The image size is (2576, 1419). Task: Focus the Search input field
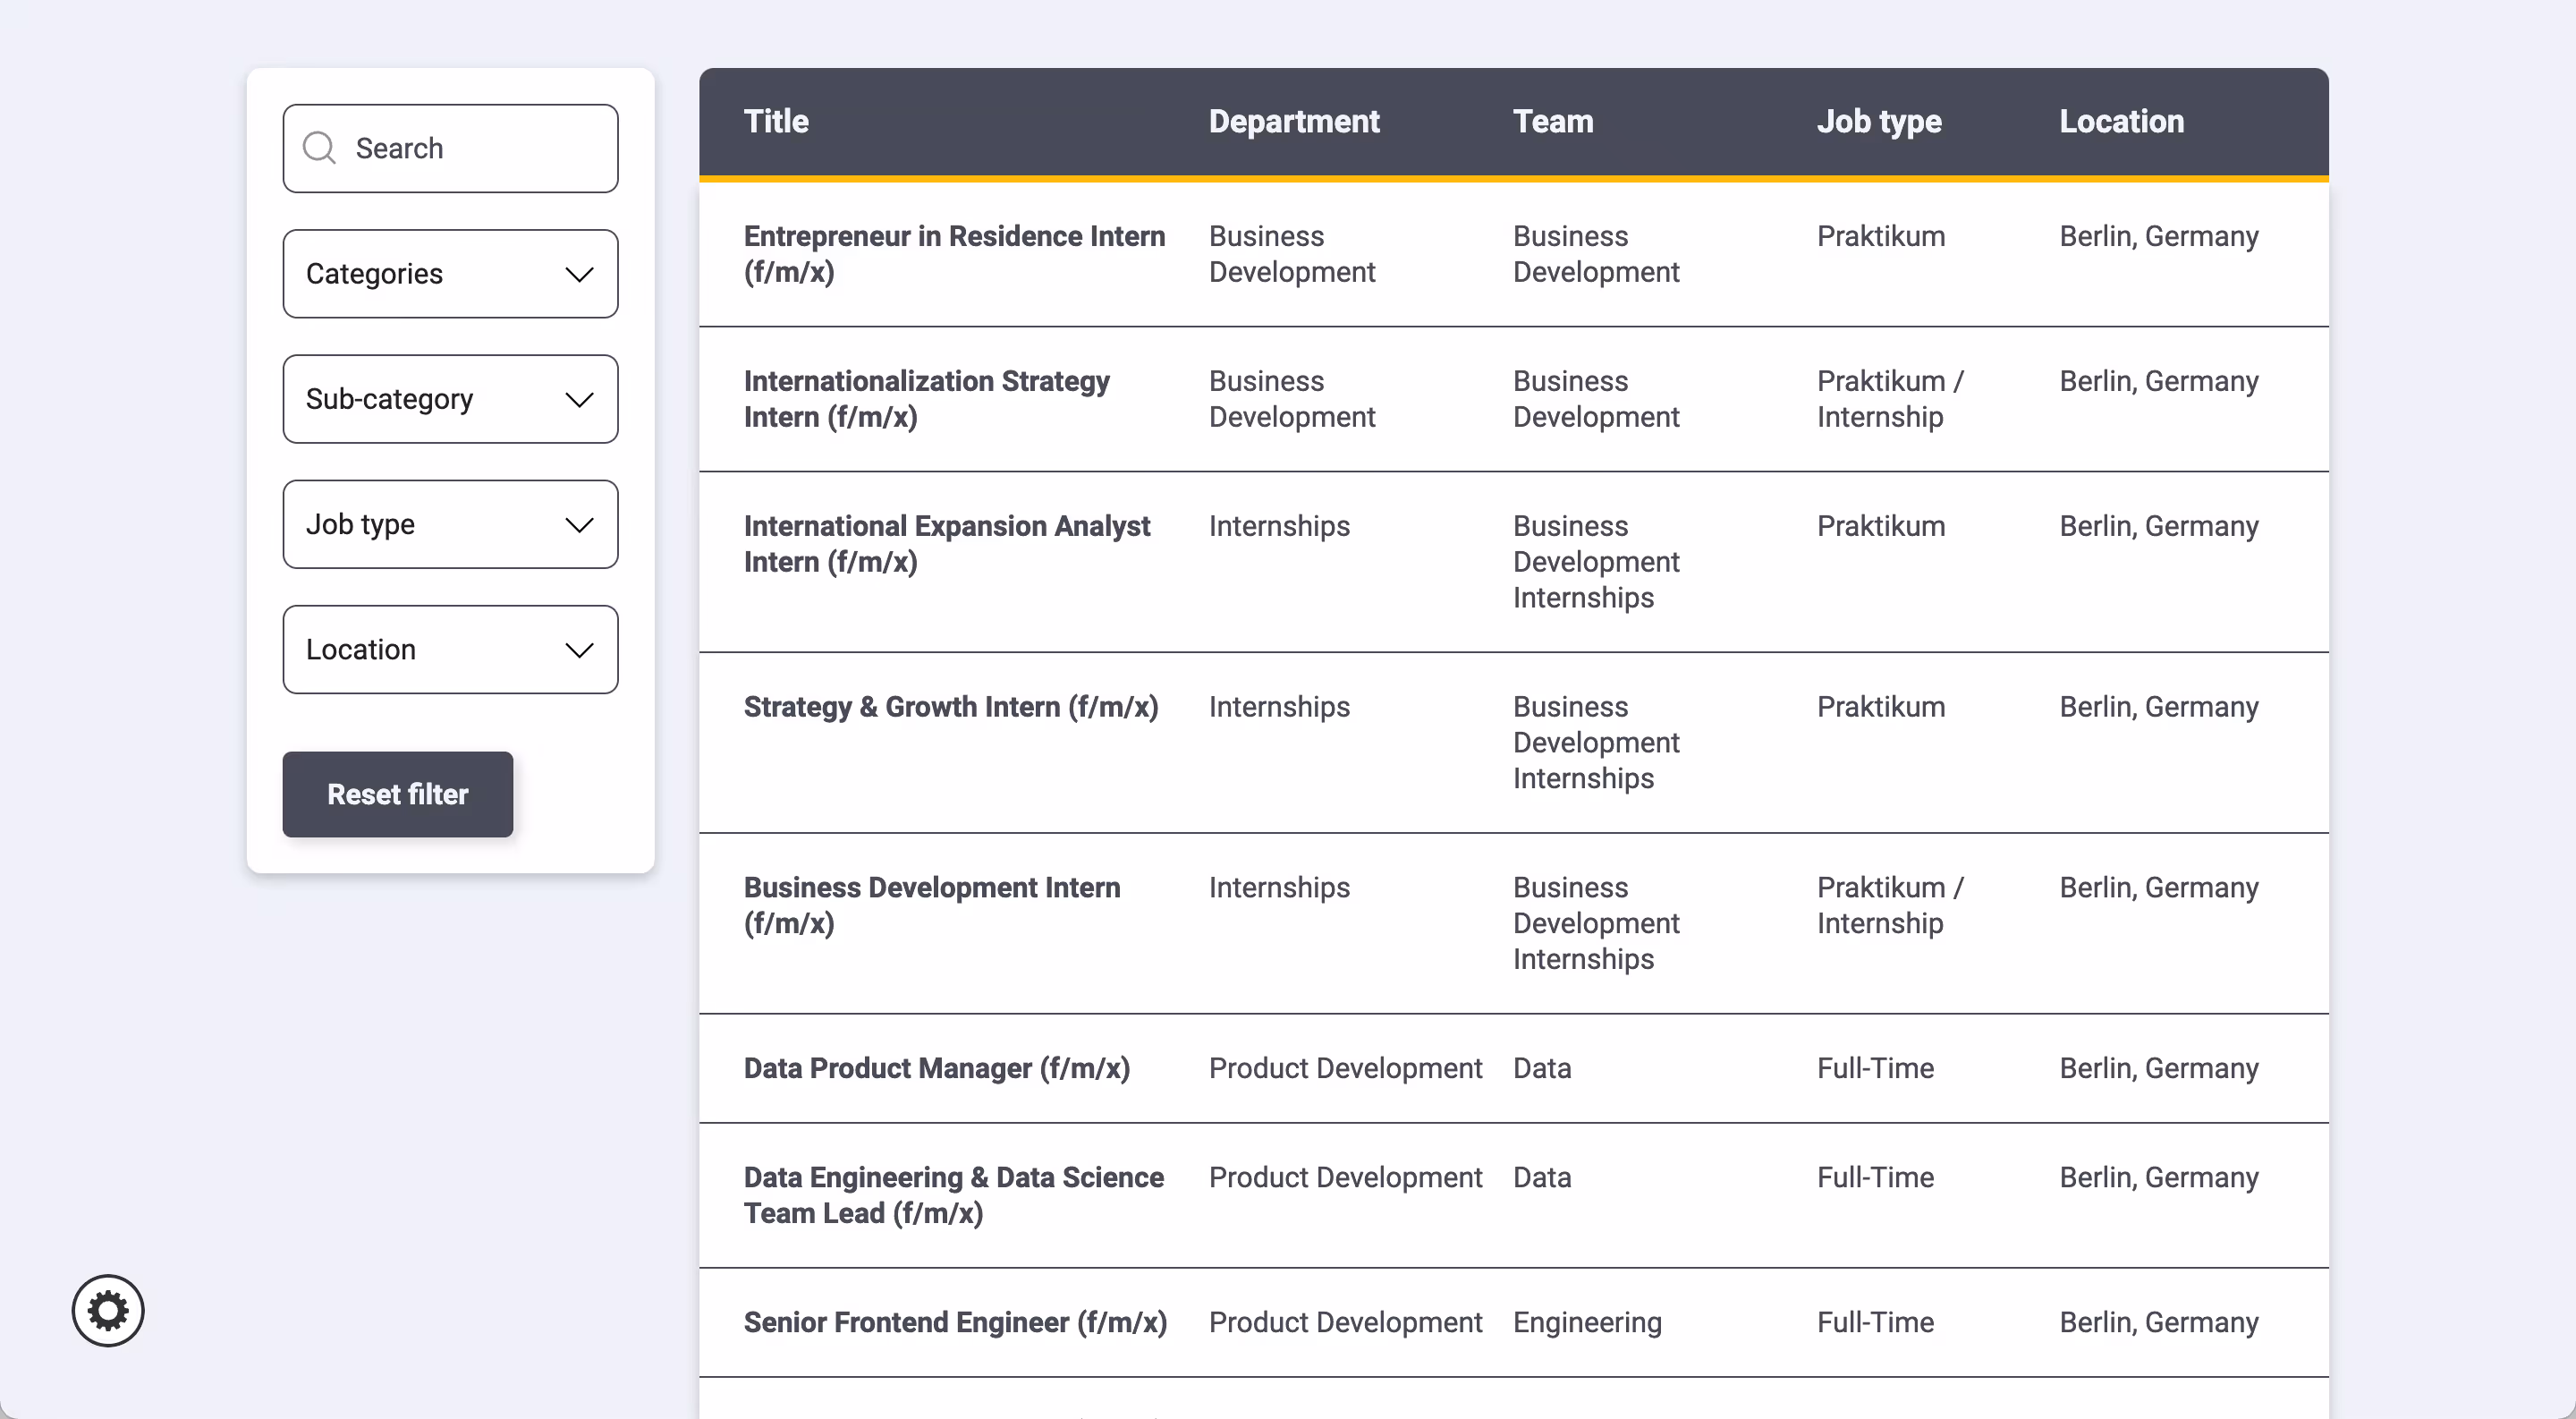click(x=450, y=148)
